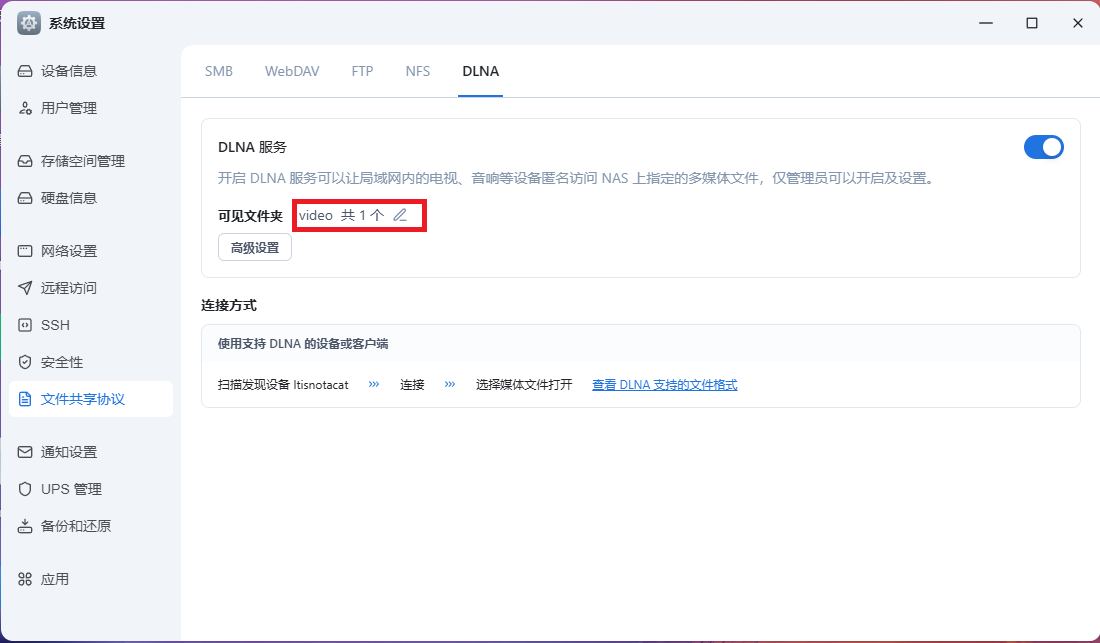Click the Notification Settings (通知设置) envelope icon
Screen dimensions: 1100x643
[x=25, y=452]
